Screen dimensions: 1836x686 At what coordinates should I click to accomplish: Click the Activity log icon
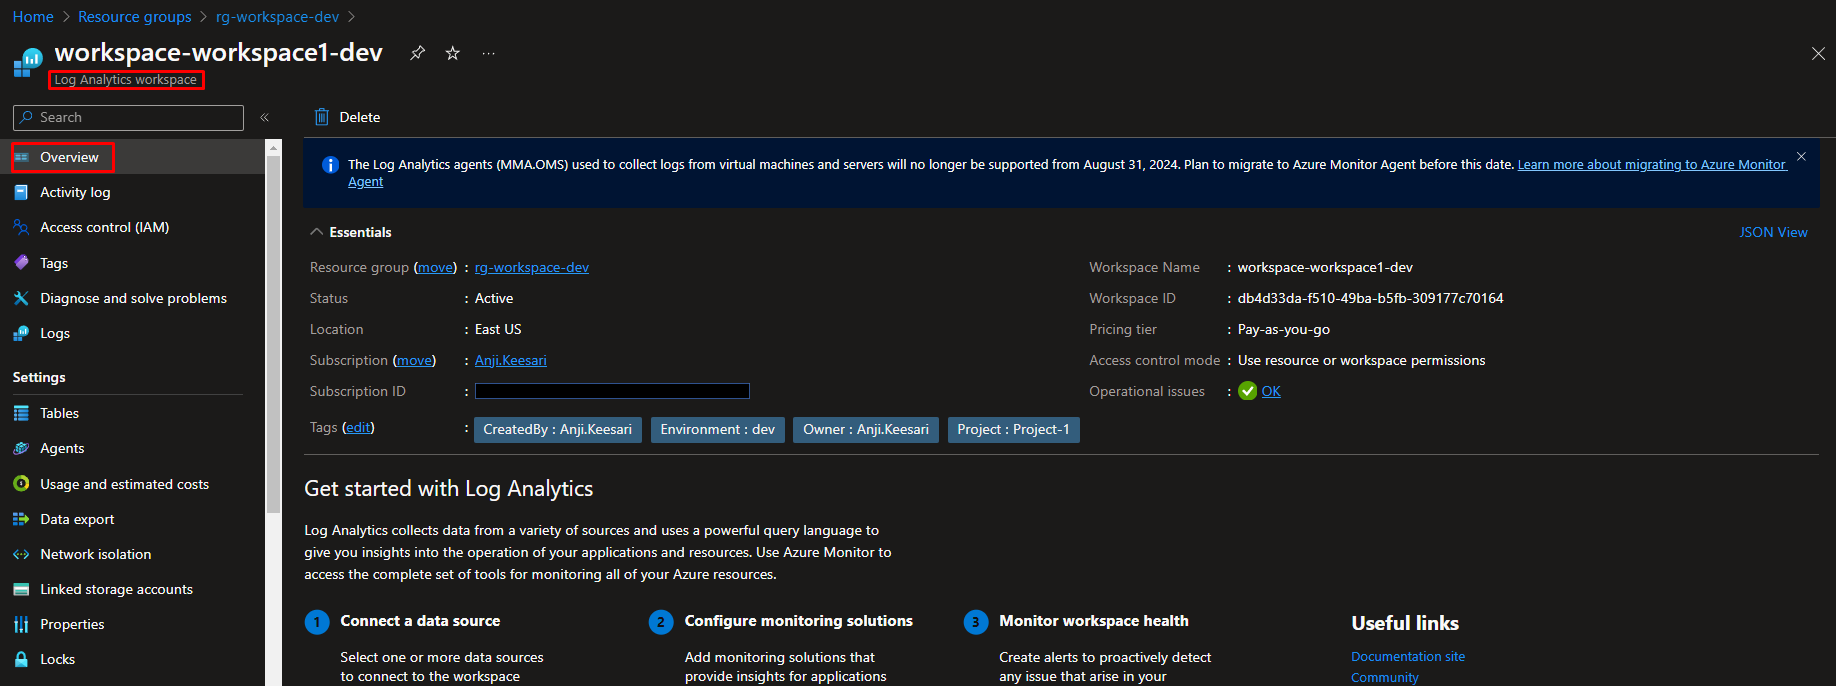click(x=21, y=192)
